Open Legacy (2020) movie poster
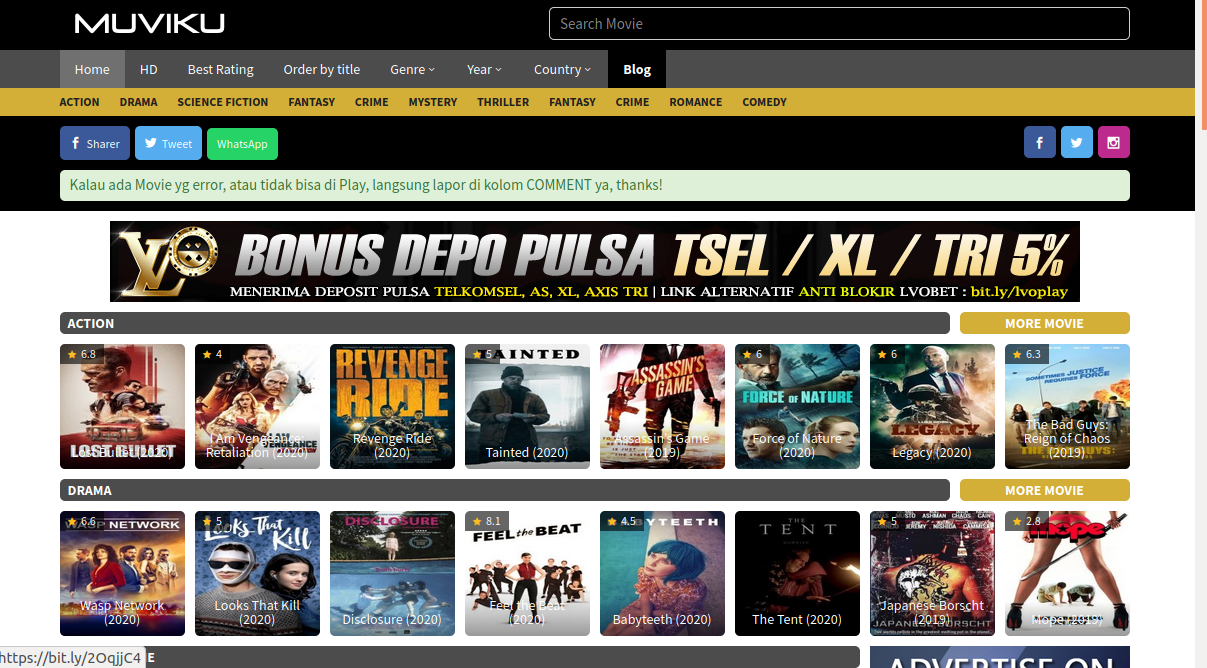1207x668 pixels. click(932, 406)
